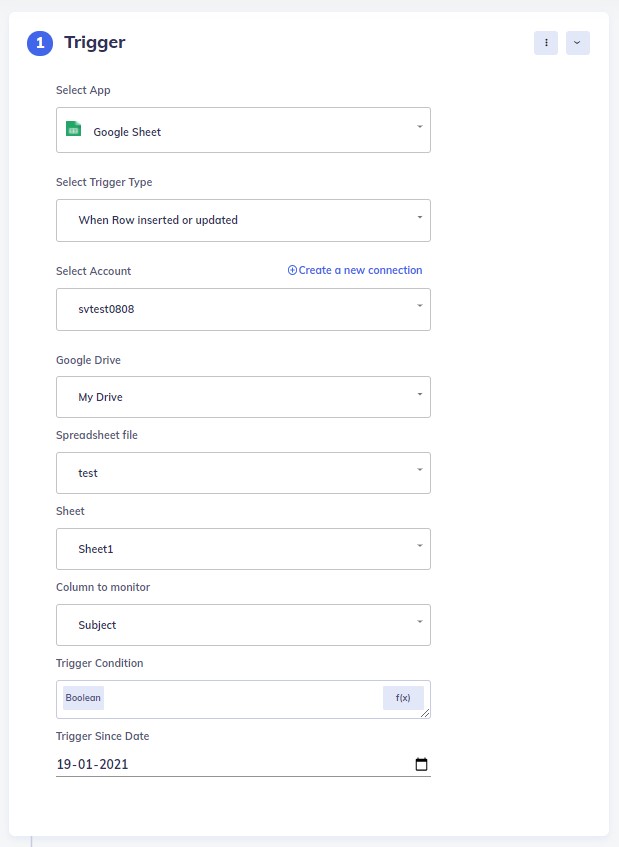Collapse the Trigger step using the chevron icon
Screen dimensions: 619x847
click(x=577, y=43)
